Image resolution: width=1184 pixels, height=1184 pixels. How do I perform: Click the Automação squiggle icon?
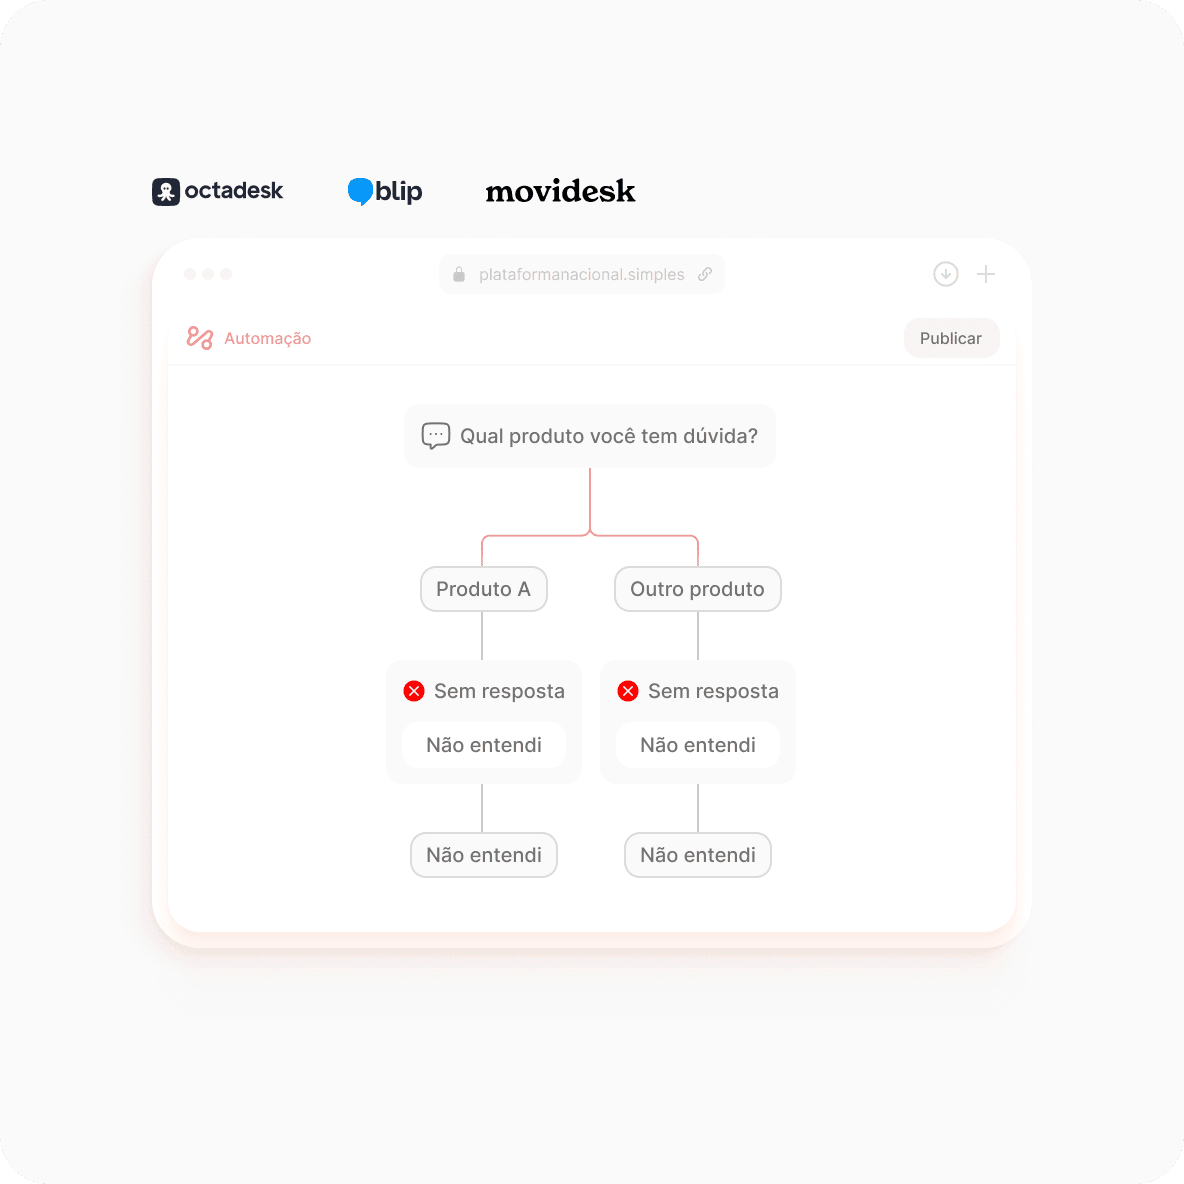point(200,338)
